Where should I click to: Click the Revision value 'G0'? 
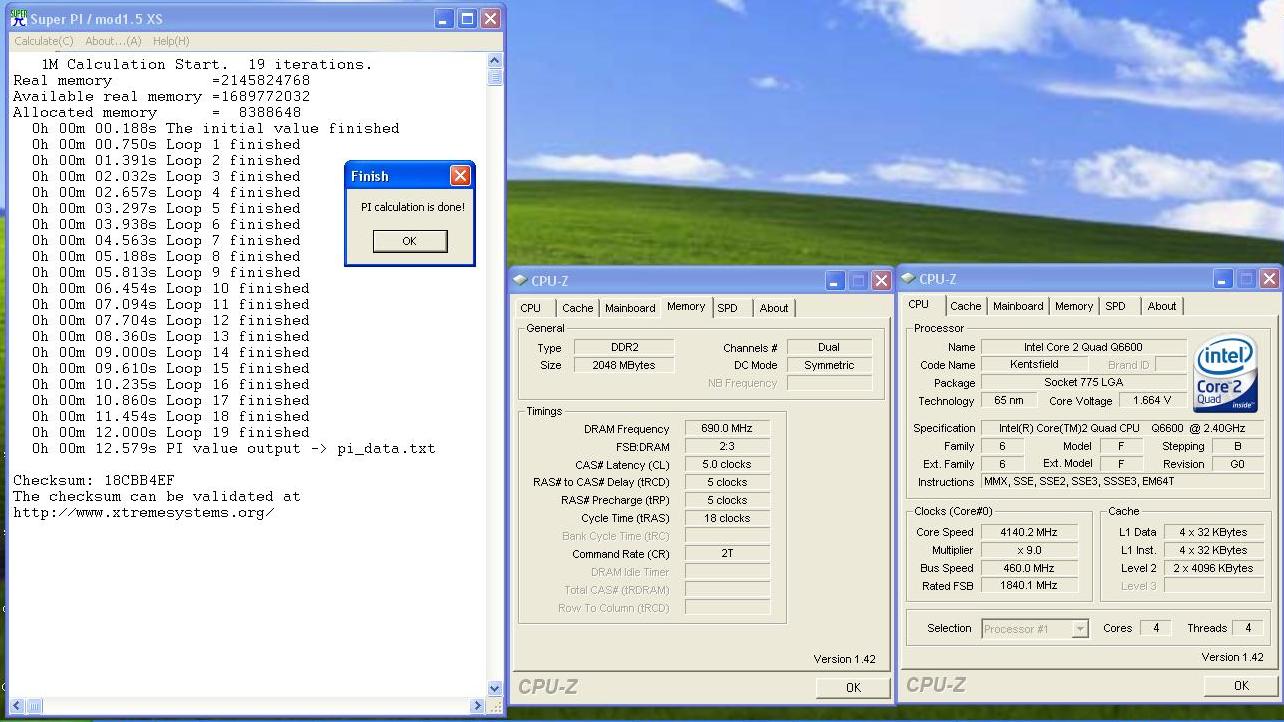click(x=1237, y=464)
